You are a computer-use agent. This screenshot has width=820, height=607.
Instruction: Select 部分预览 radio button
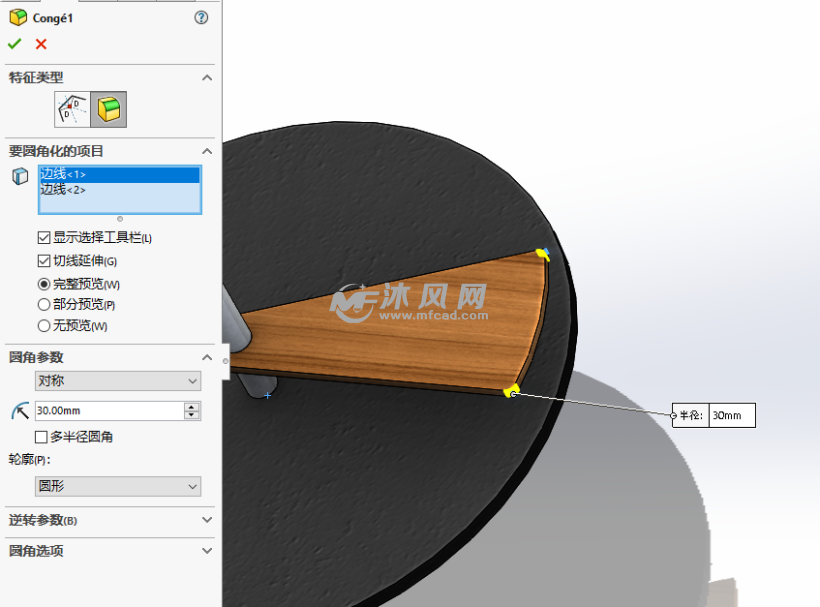click(x=44, y=304)
